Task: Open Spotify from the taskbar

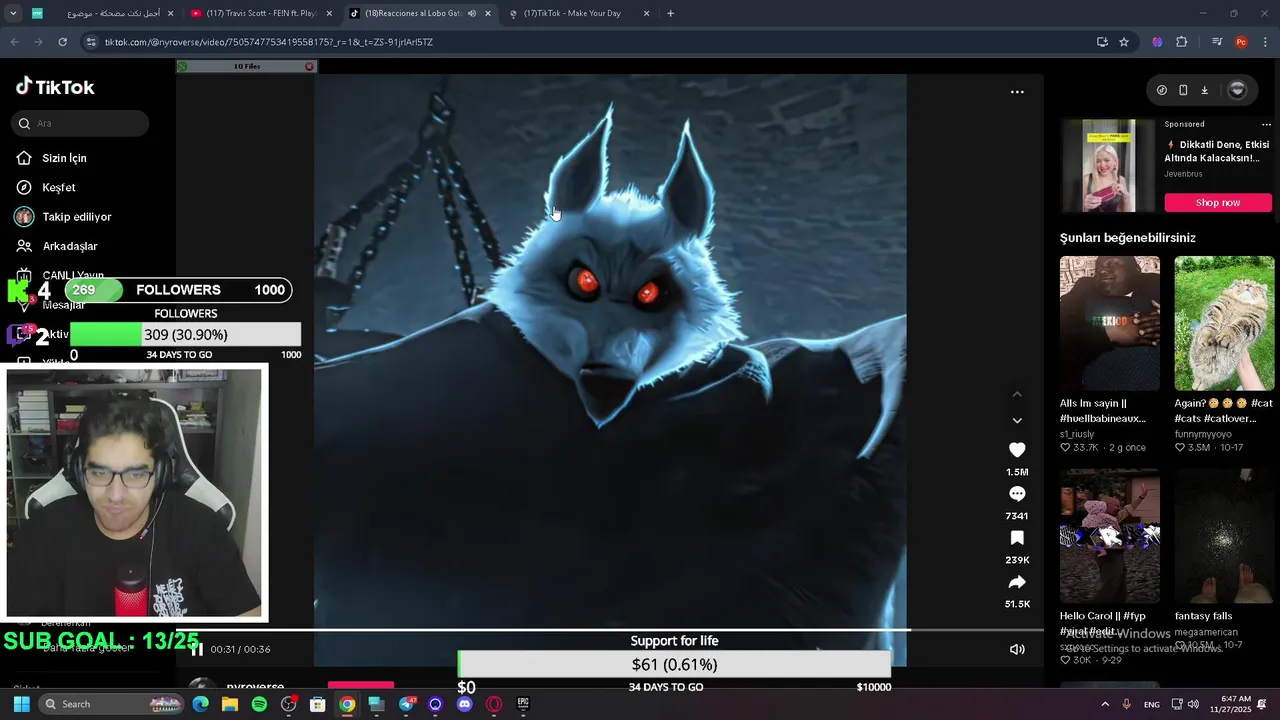Action: click(259, 704)
